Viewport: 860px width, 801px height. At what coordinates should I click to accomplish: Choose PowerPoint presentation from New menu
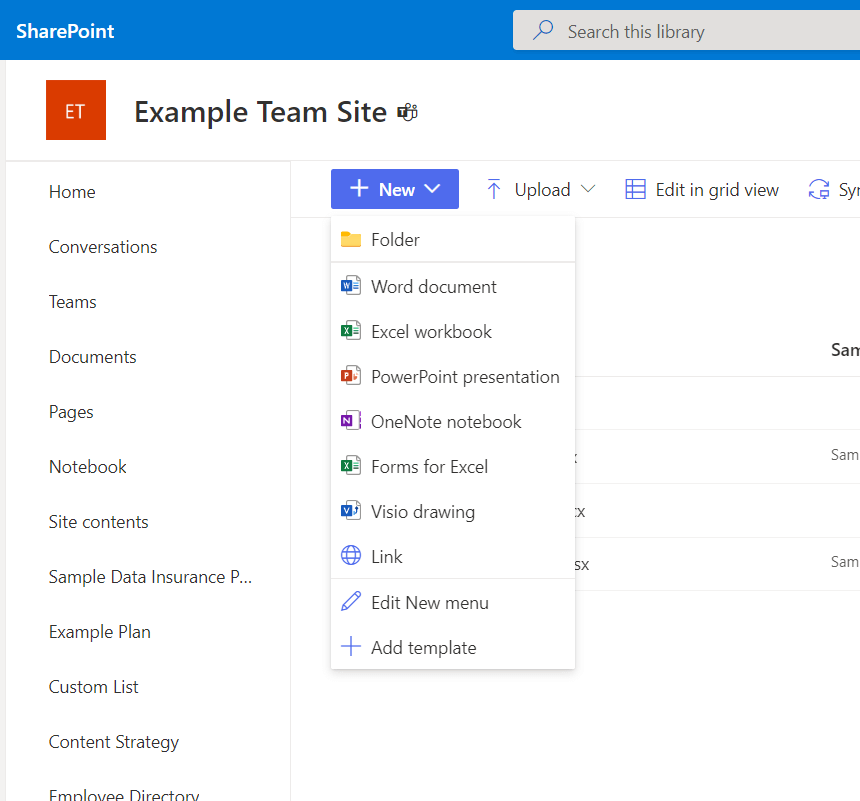[453, 376]
